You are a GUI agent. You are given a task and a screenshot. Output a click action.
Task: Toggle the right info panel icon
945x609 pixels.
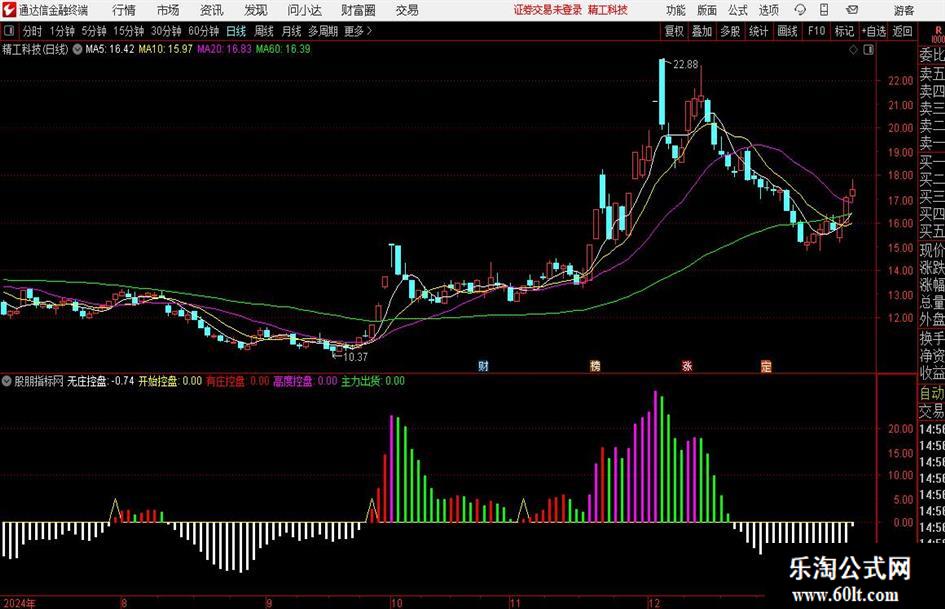[x=868, y=50]
